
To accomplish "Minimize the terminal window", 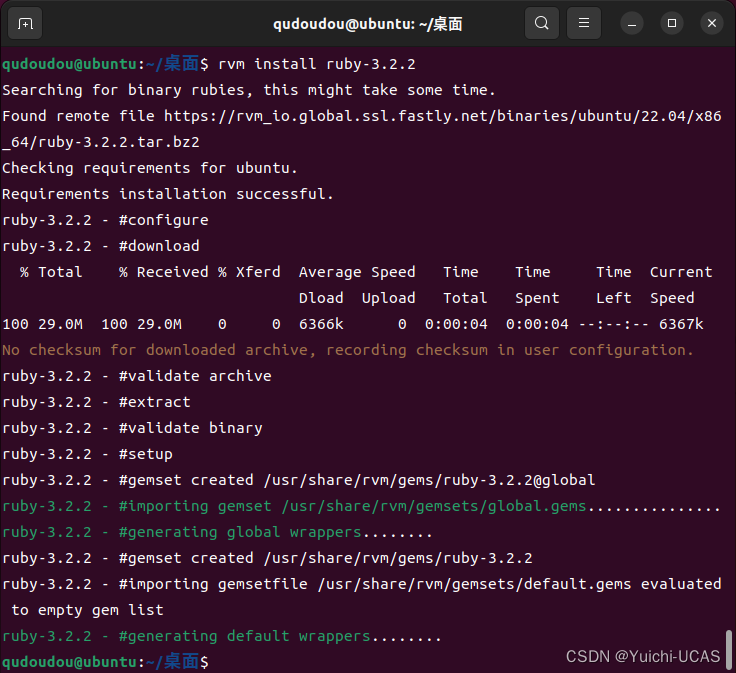I will 632,23.
